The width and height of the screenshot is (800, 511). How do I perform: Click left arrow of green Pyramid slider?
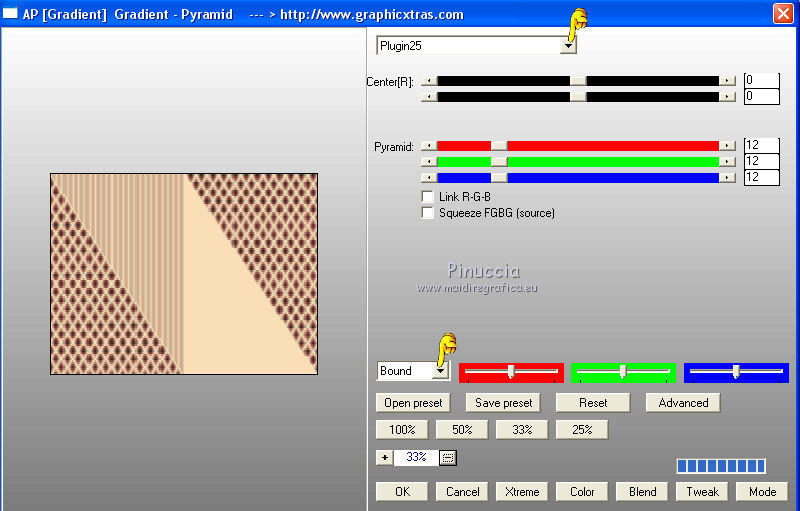point(429,162)
